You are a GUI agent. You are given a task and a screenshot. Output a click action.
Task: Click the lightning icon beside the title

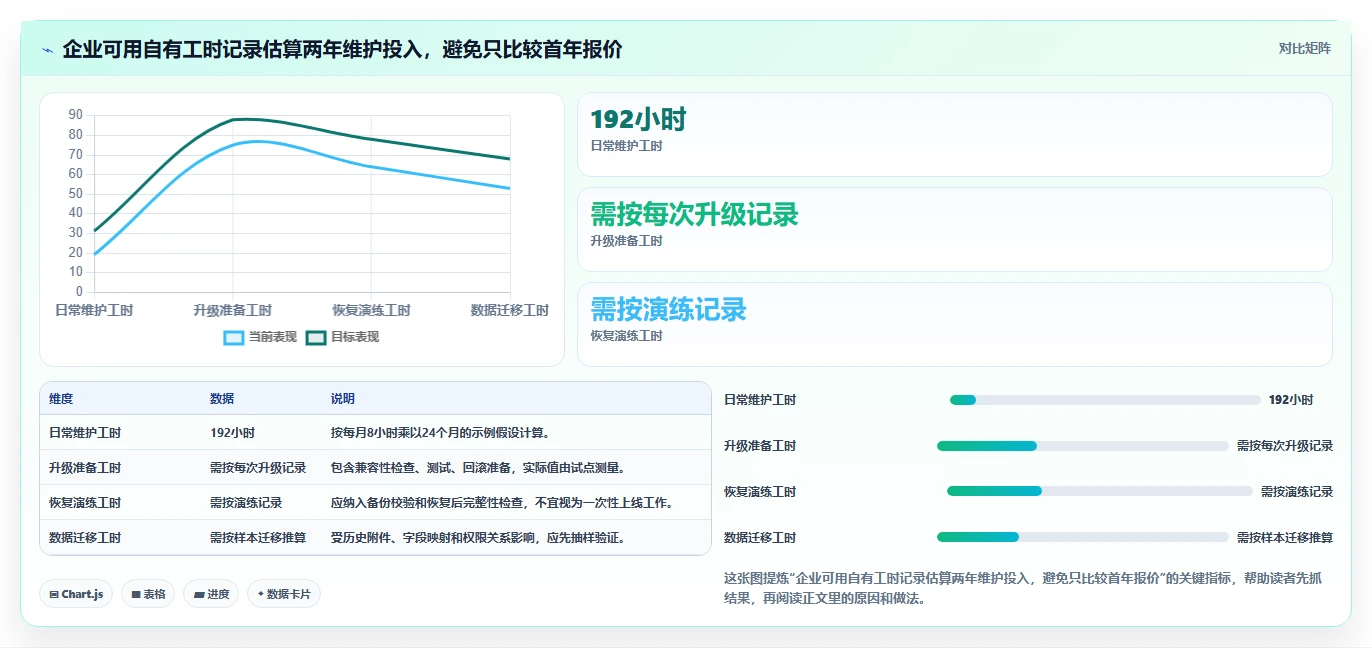tap(47, 50)
